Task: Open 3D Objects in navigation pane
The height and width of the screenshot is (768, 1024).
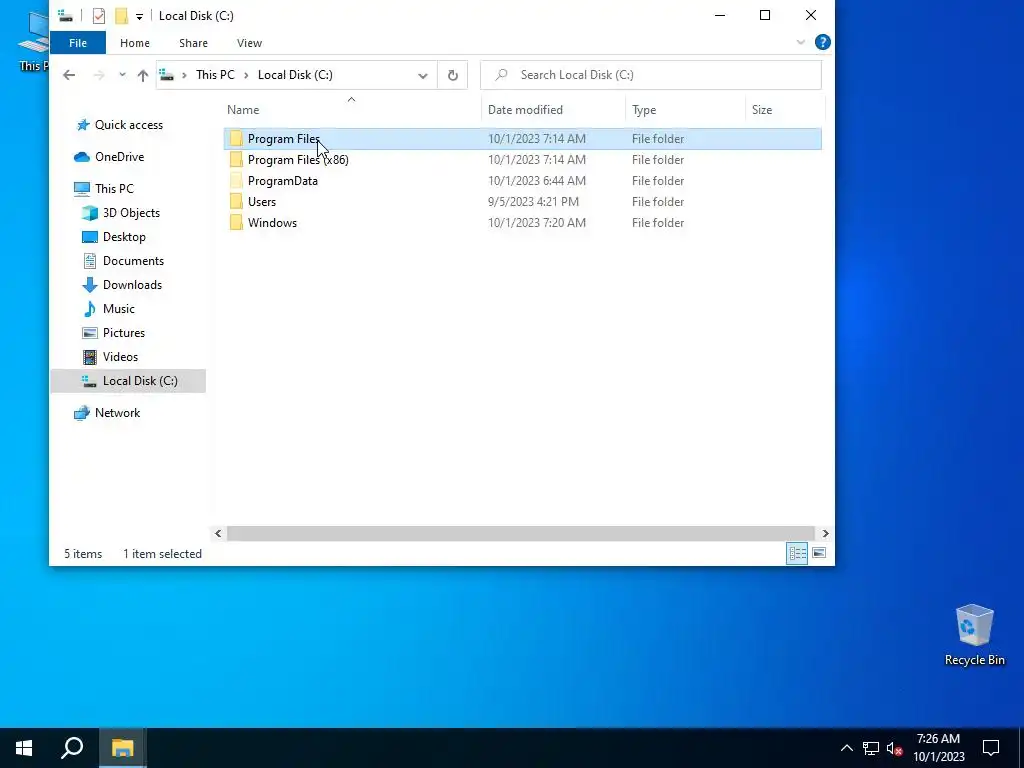Action: coord(131,213)
